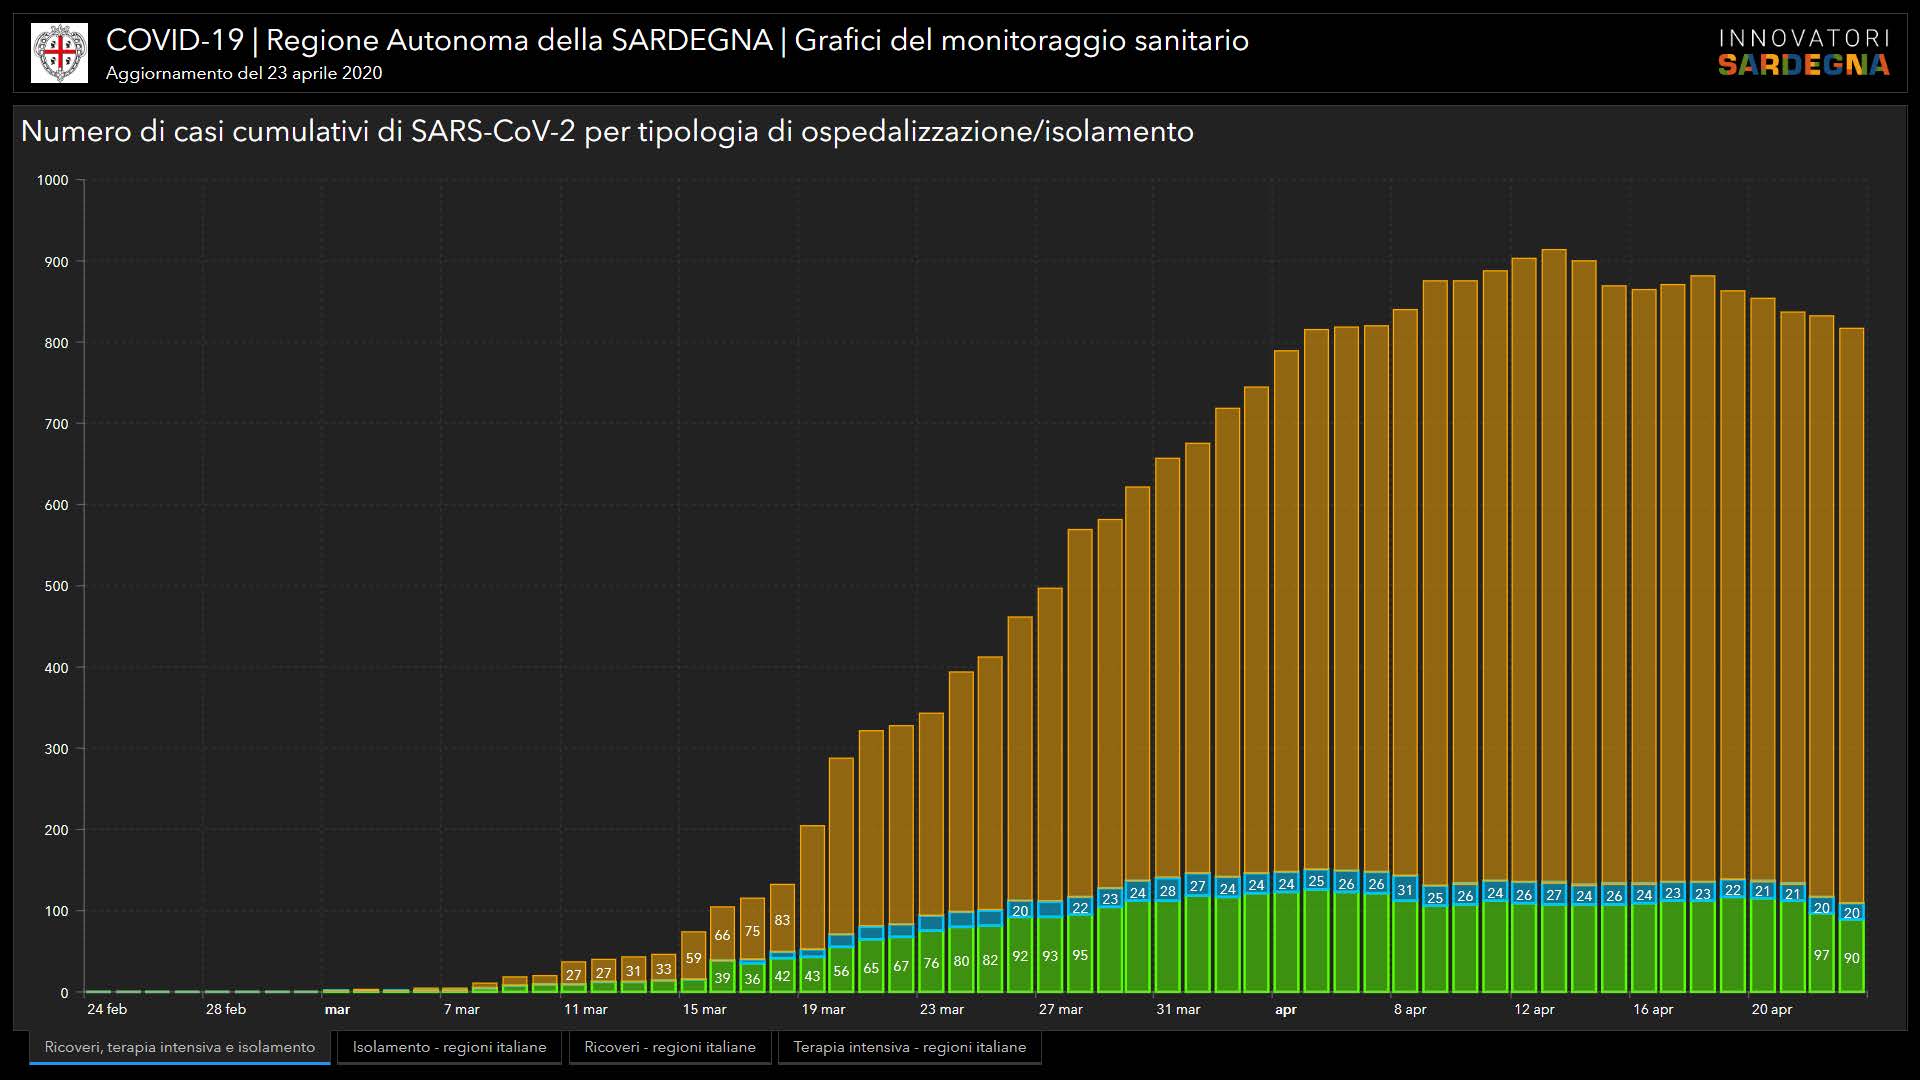
Task: Click the chart title about casi cumulativi
Action: tap(607, 132)
